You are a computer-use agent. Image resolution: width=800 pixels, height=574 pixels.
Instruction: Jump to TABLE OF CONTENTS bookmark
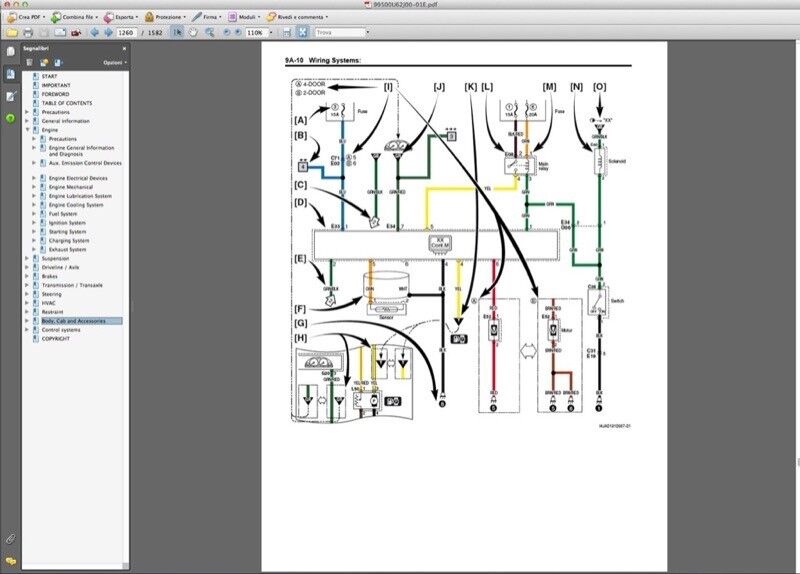(67, 103)
